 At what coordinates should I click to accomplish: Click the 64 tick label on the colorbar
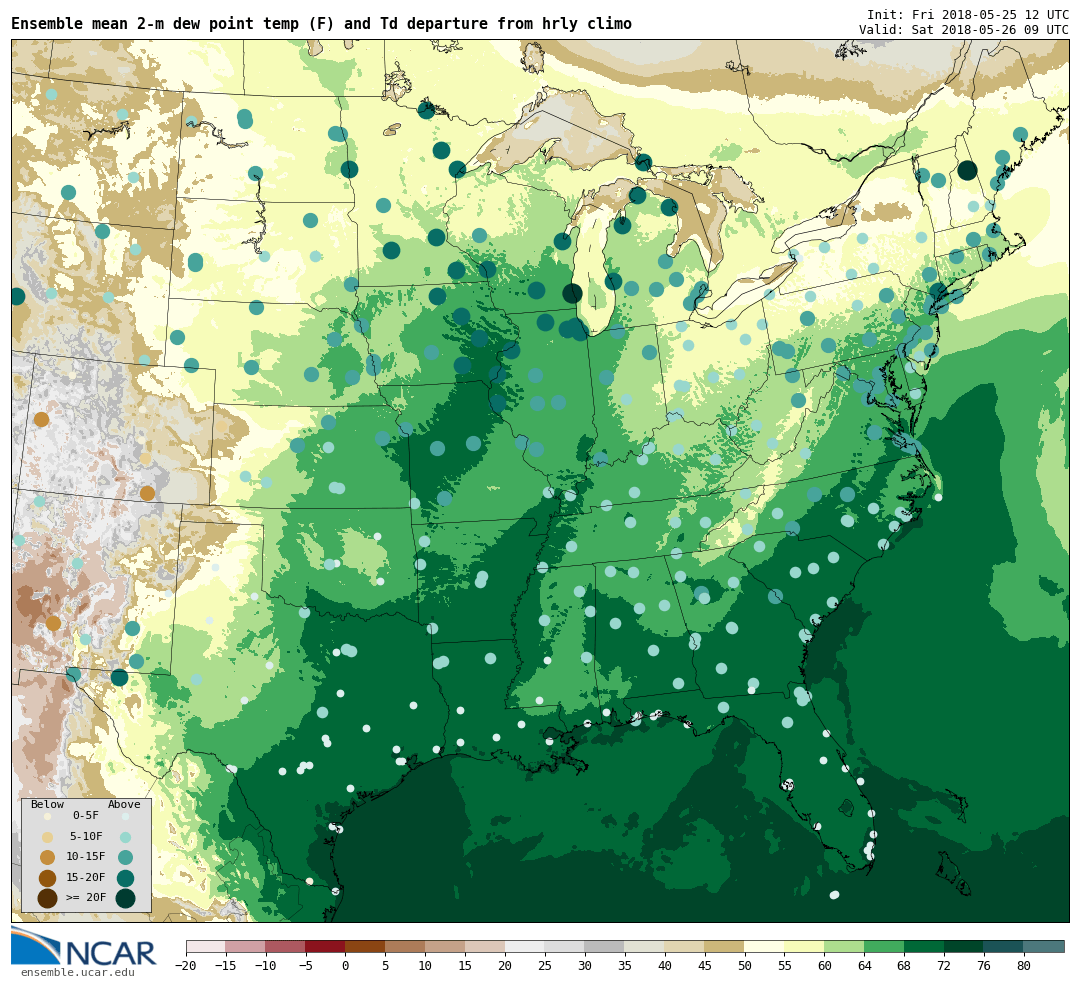864,966
